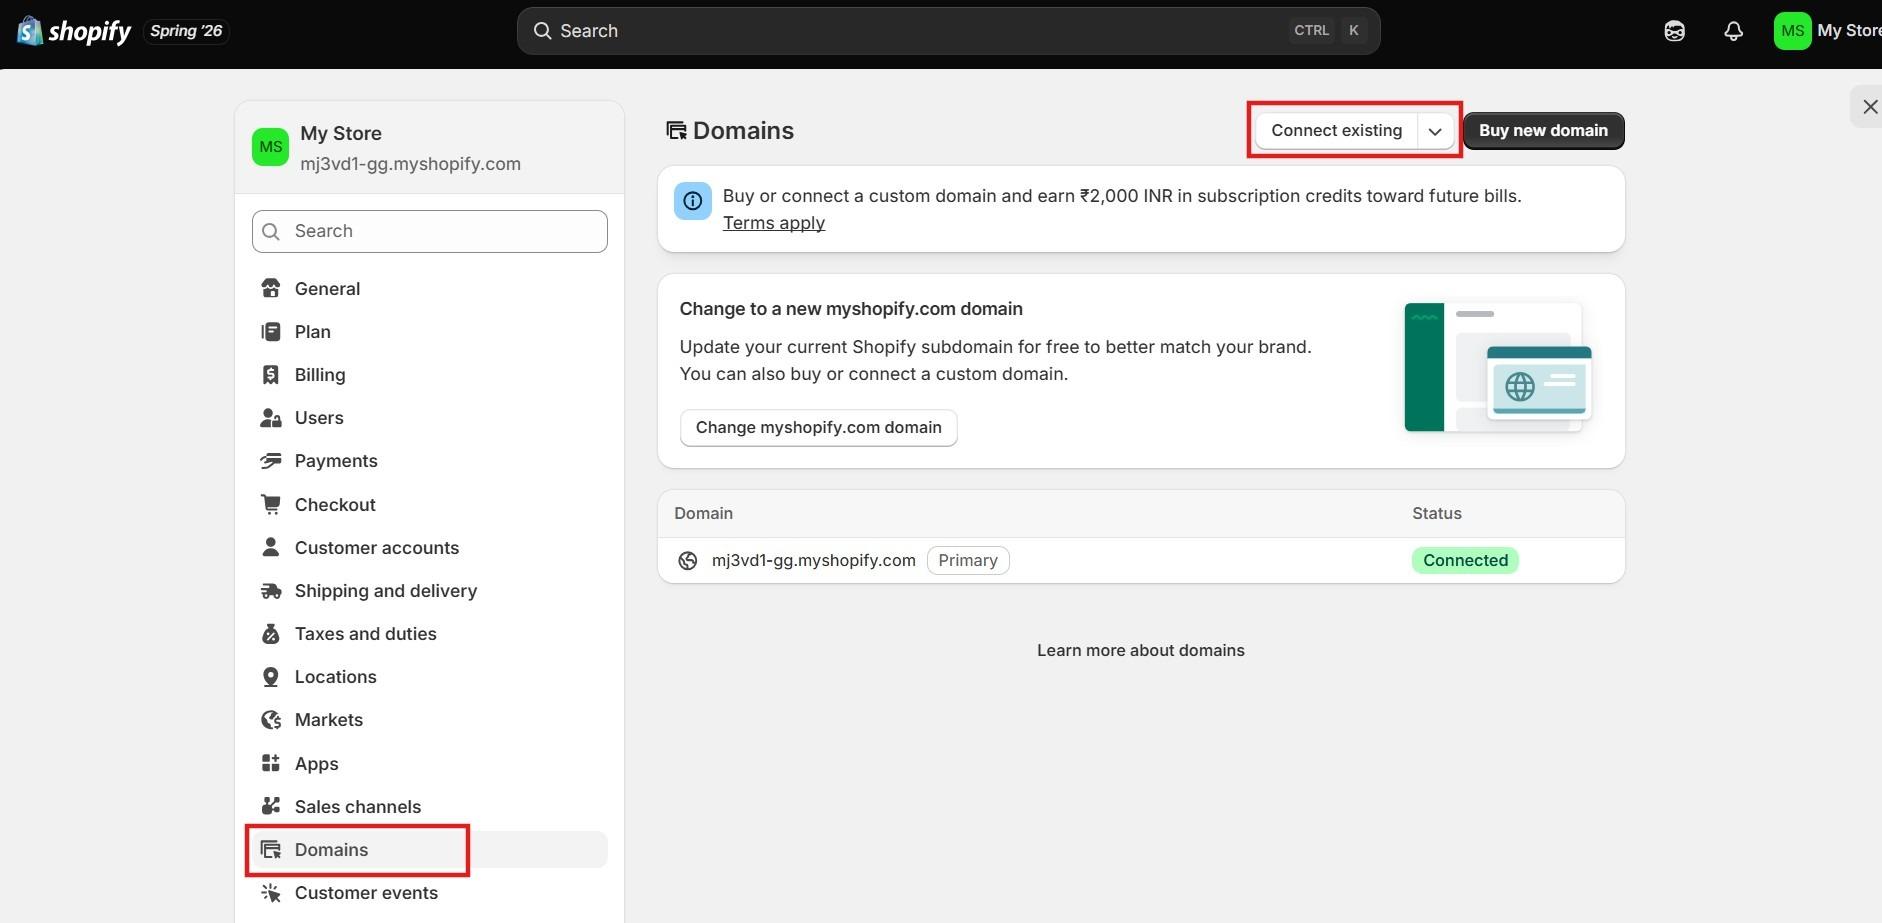Click the Domain column header
Image resolution: width=1882 pixels, height=923 pixels.
[703, 513]
